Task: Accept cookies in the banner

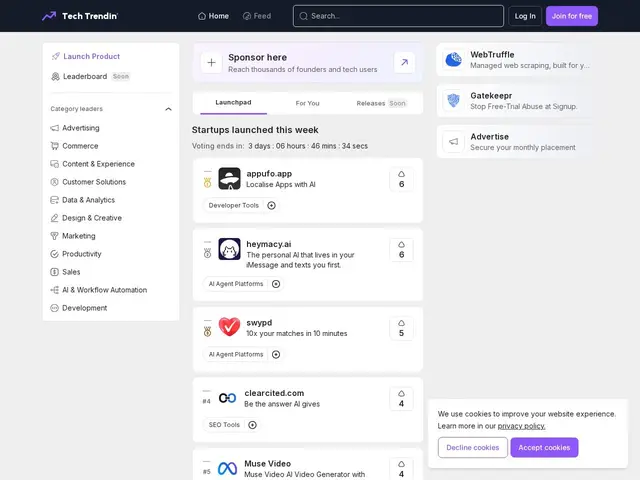Action: tap(544, 447)
